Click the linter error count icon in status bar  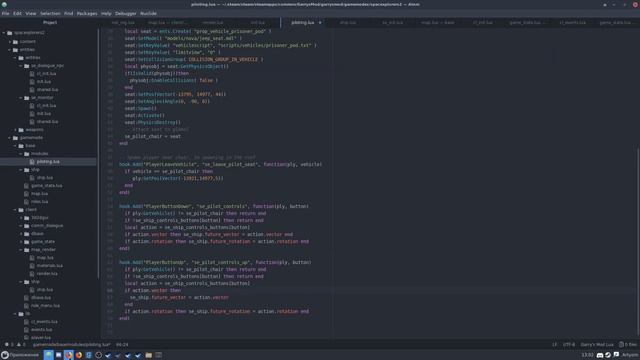pos(7,344)
